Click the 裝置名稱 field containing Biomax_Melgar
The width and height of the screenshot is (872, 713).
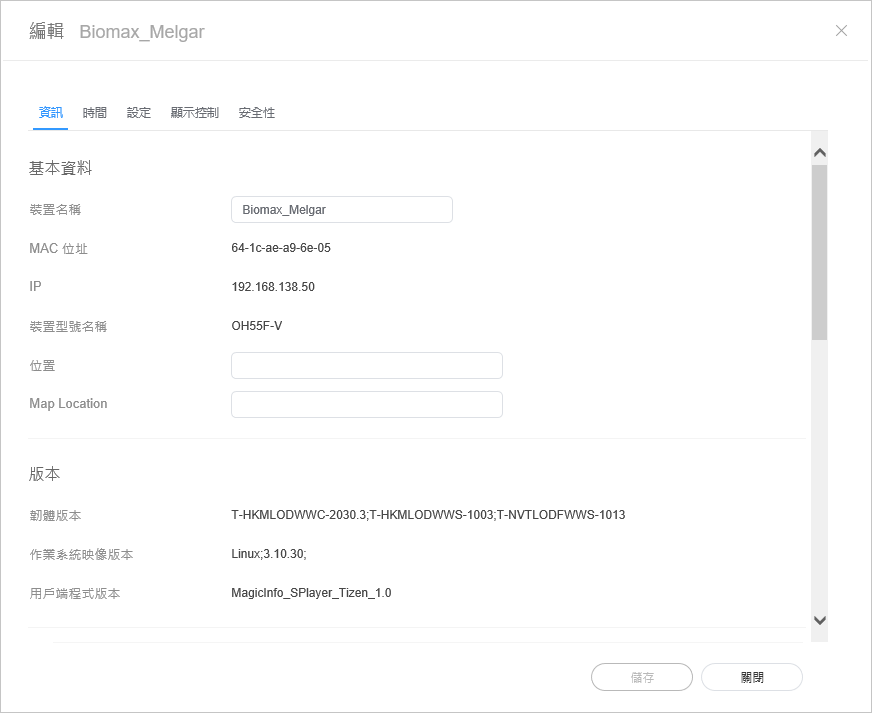[x=341, y=210]
